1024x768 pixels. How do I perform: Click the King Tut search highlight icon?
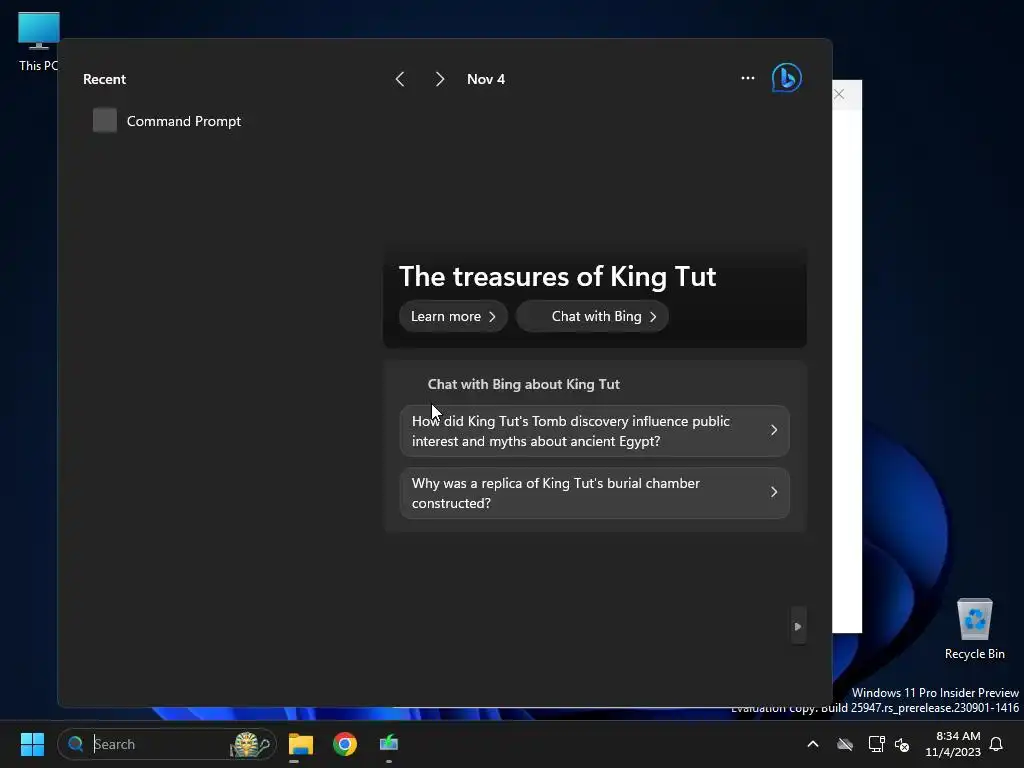(x=249, y=744)
